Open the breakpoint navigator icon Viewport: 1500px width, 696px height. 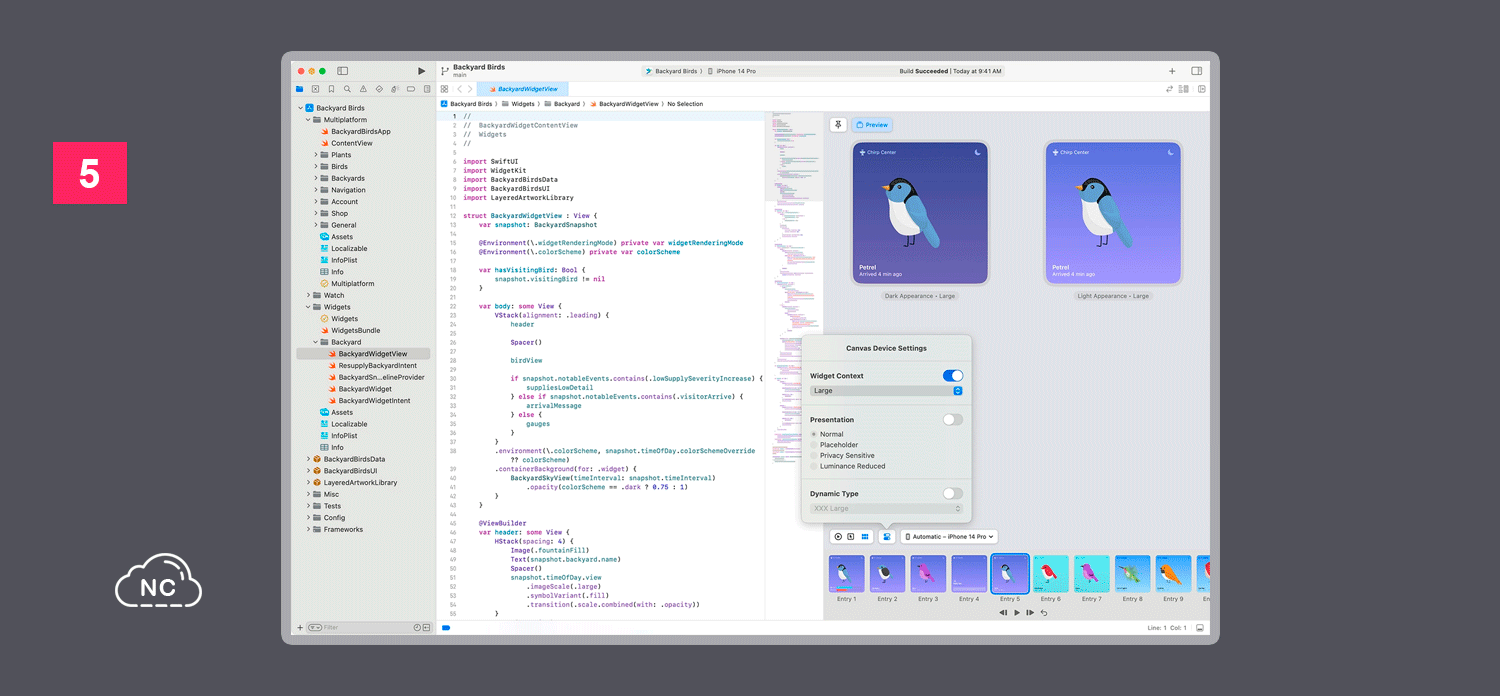click(x=411, y=89)
